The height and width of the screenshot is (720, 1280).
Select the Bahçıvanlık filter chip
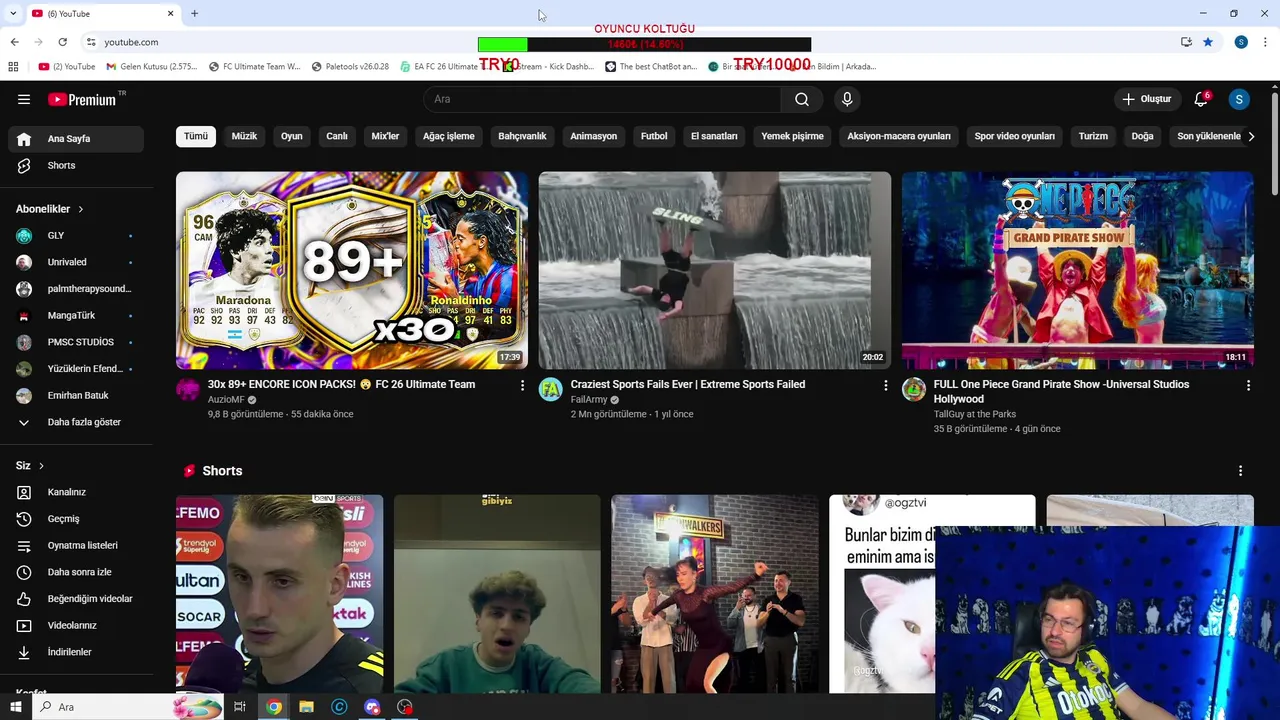[x=522, y=136]
